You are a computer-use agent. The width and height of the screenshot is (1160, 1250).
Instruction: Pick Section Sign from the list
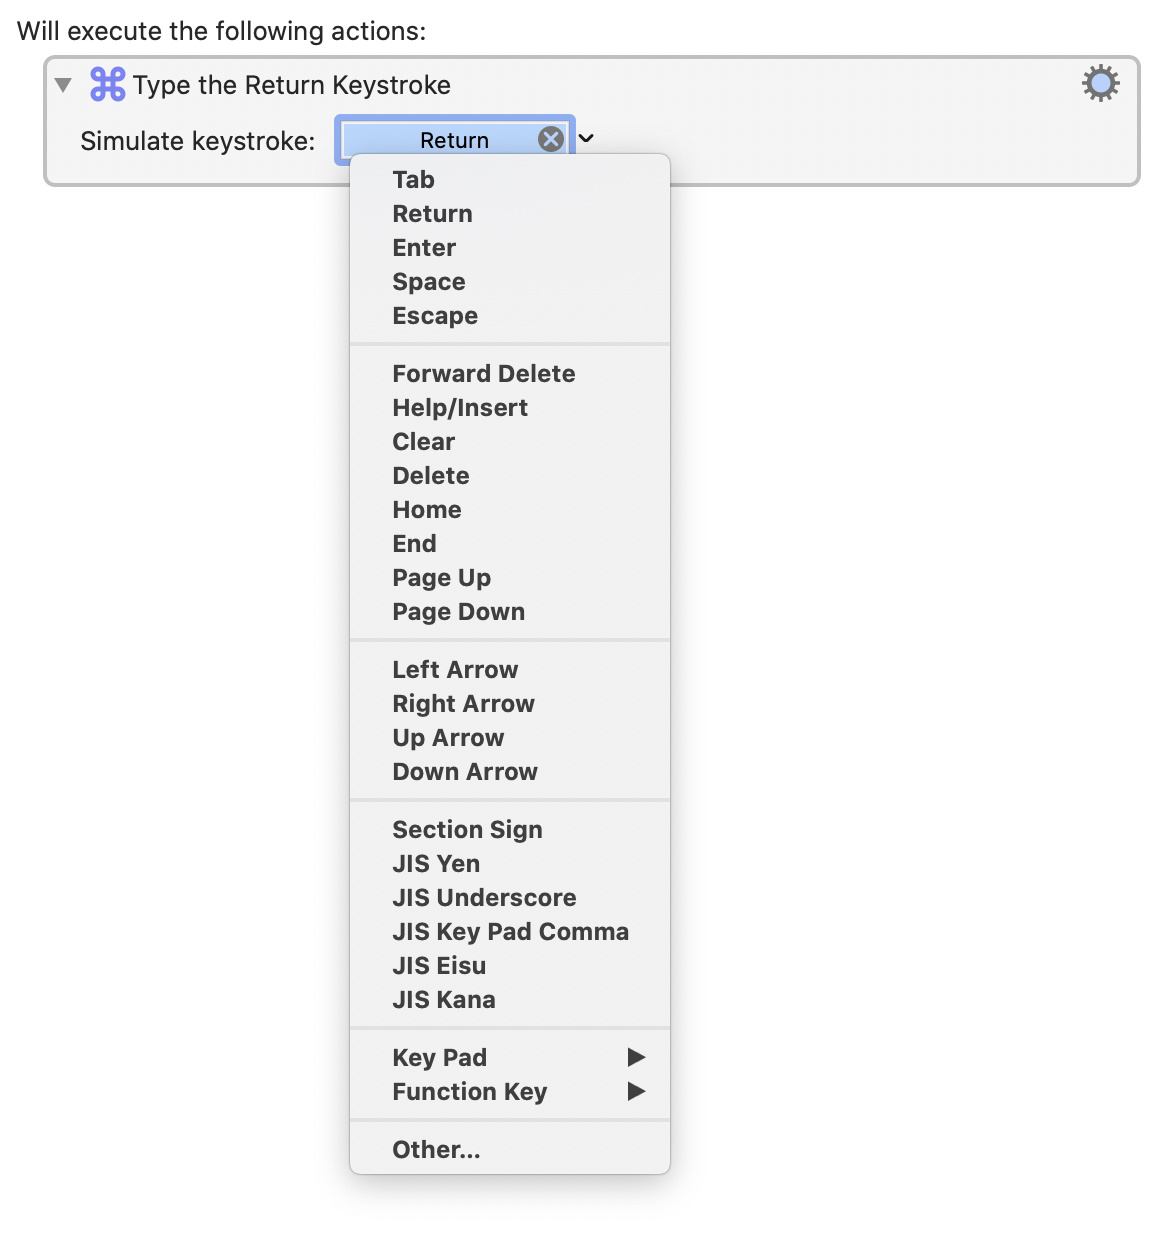click(x=467, y=830)
